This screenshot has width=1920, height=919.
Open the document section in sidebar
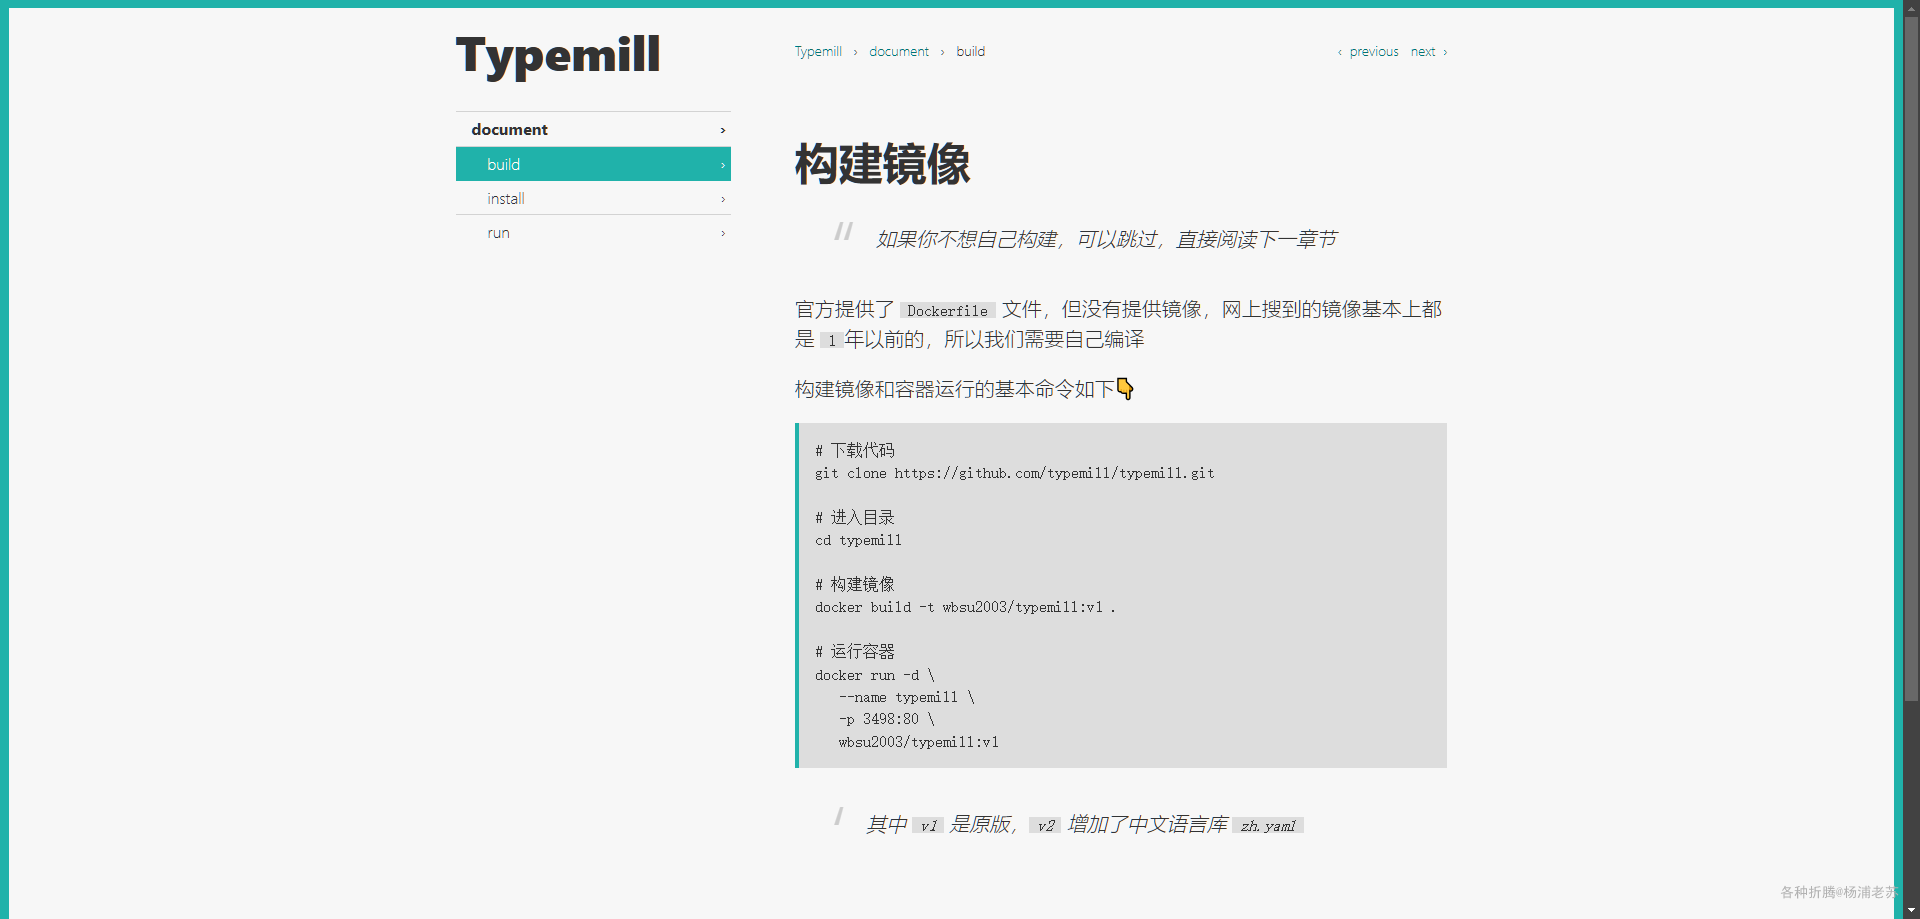pos(593,130)
